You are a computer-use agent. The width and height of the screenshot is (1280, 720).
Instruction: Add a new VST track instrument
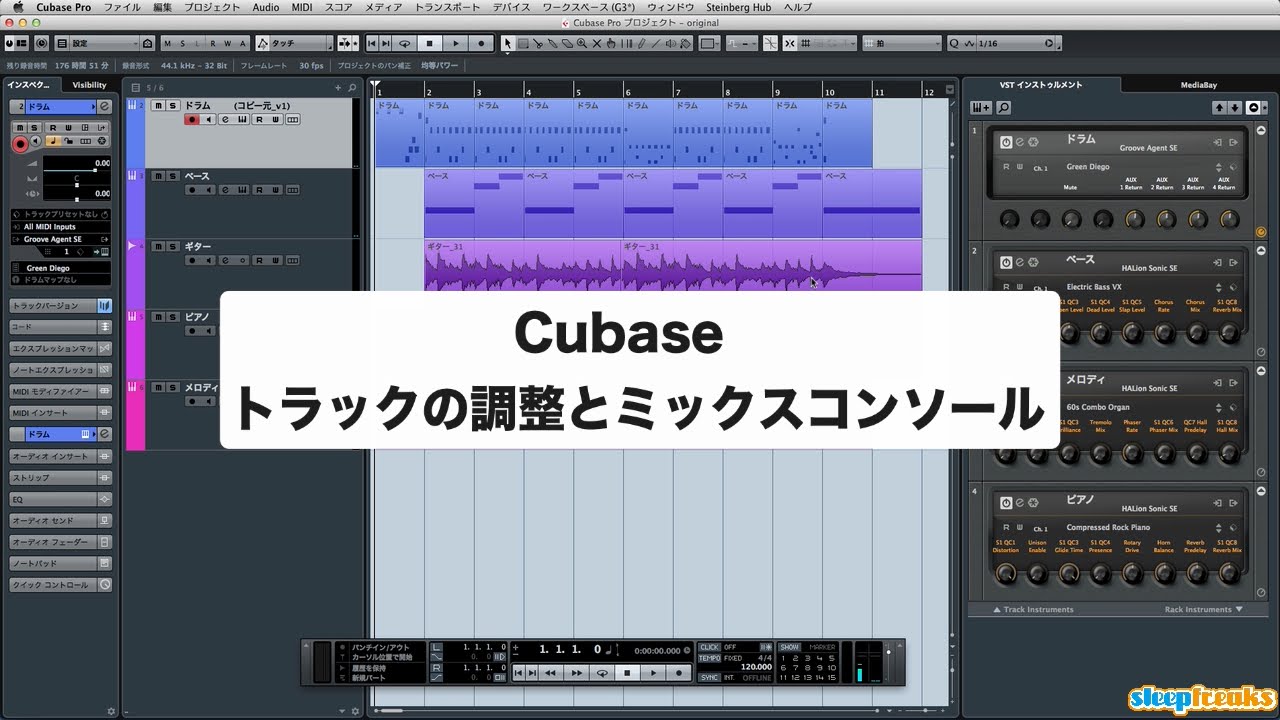[x=981, y=107]
